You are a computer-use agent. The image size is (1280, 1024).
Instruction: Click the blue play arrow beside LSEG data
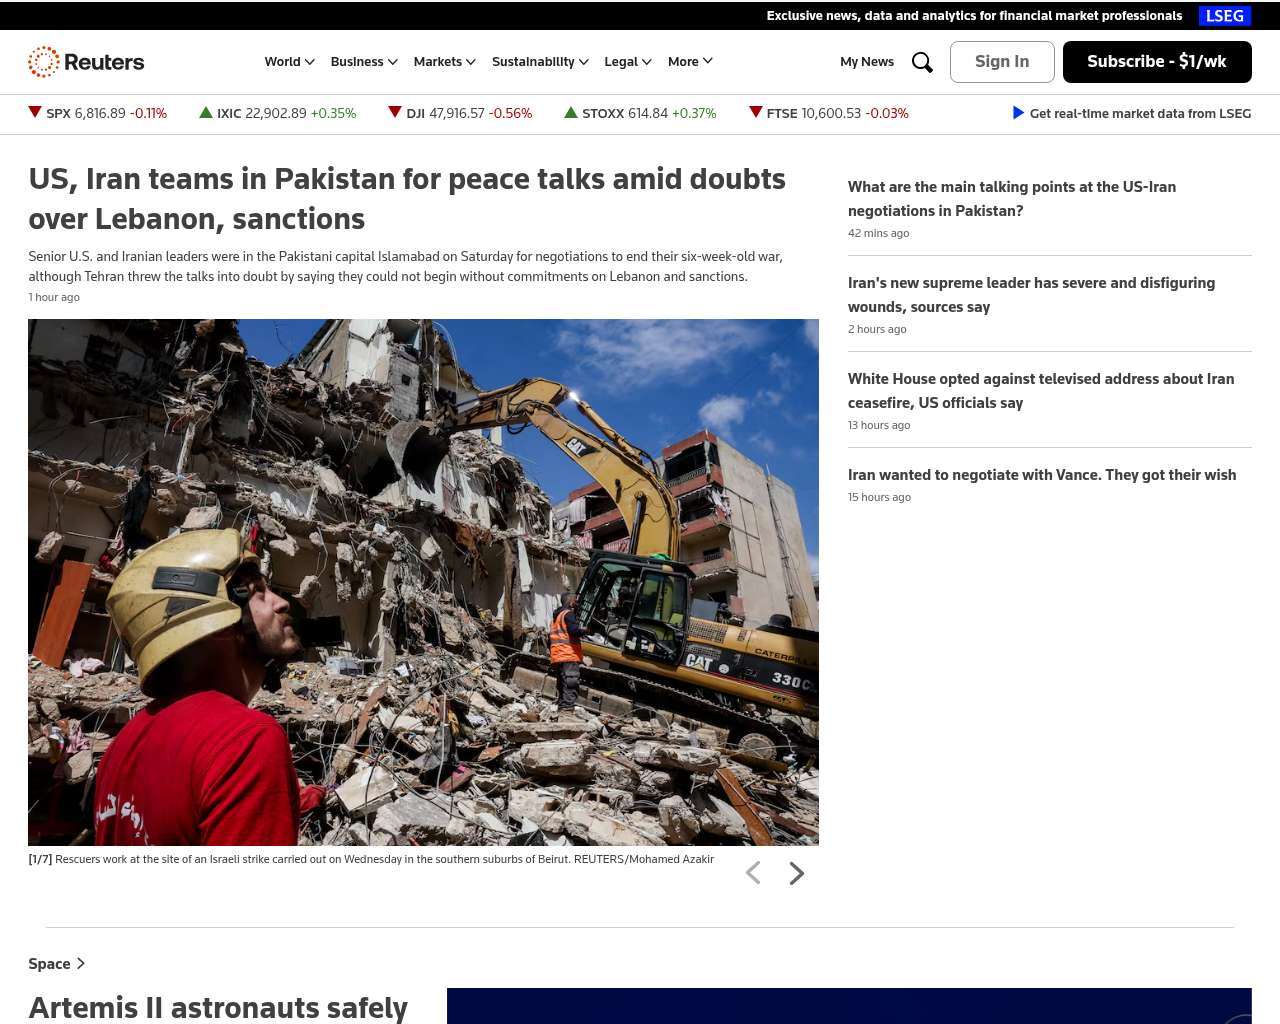[x=1018, y=113]
